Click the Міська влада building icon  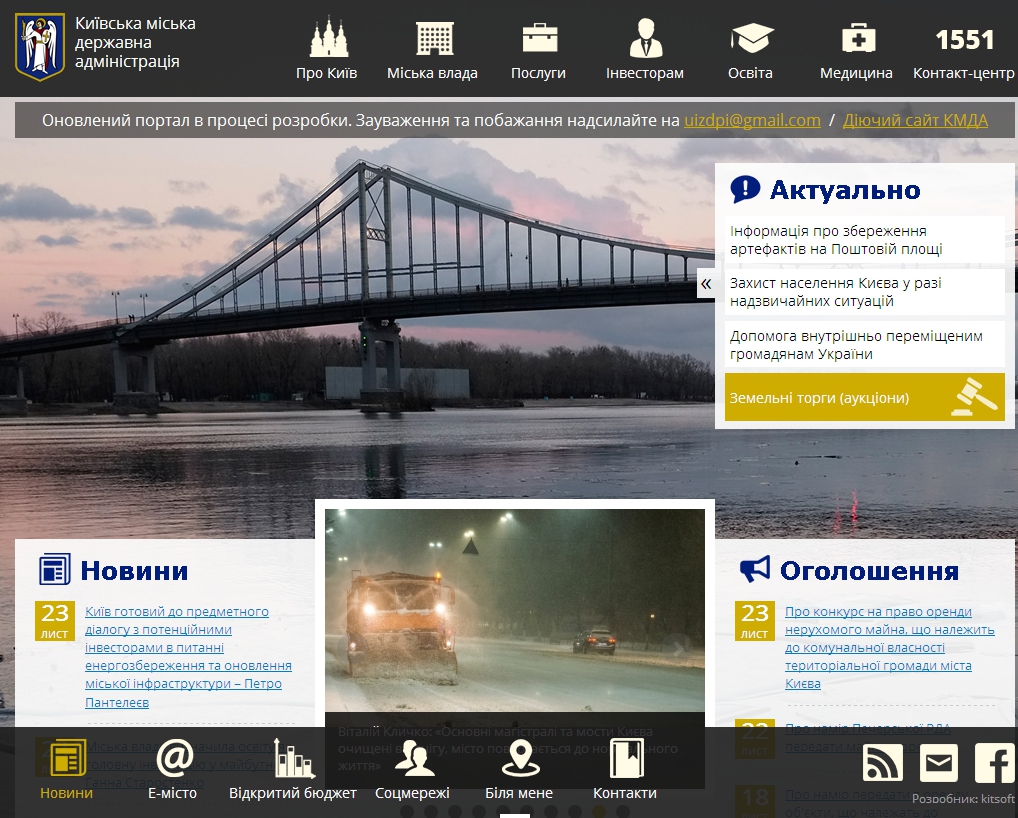click(x=434, y=38)
